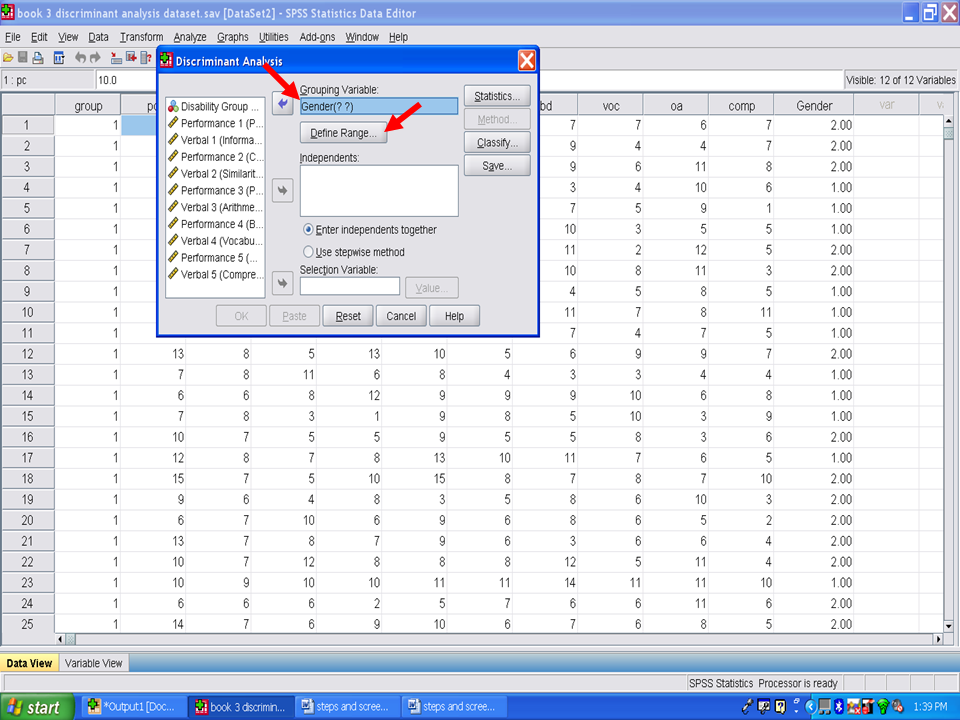This screenshot has height=720, width=960.
Task: Switch to the Variable View tab
Action: [x=93, y=663]
